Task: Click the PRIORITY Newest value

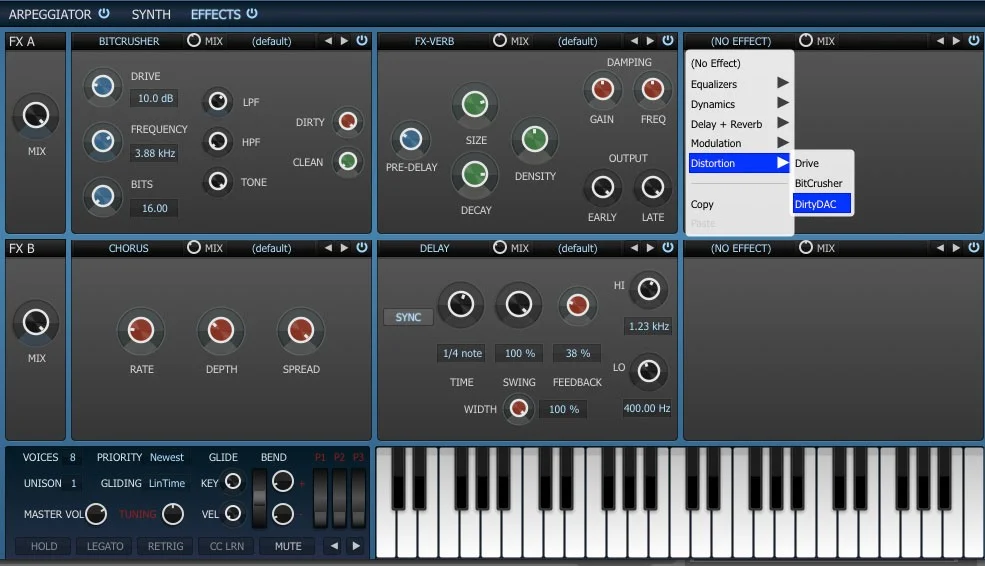Action: coord(166,457)
